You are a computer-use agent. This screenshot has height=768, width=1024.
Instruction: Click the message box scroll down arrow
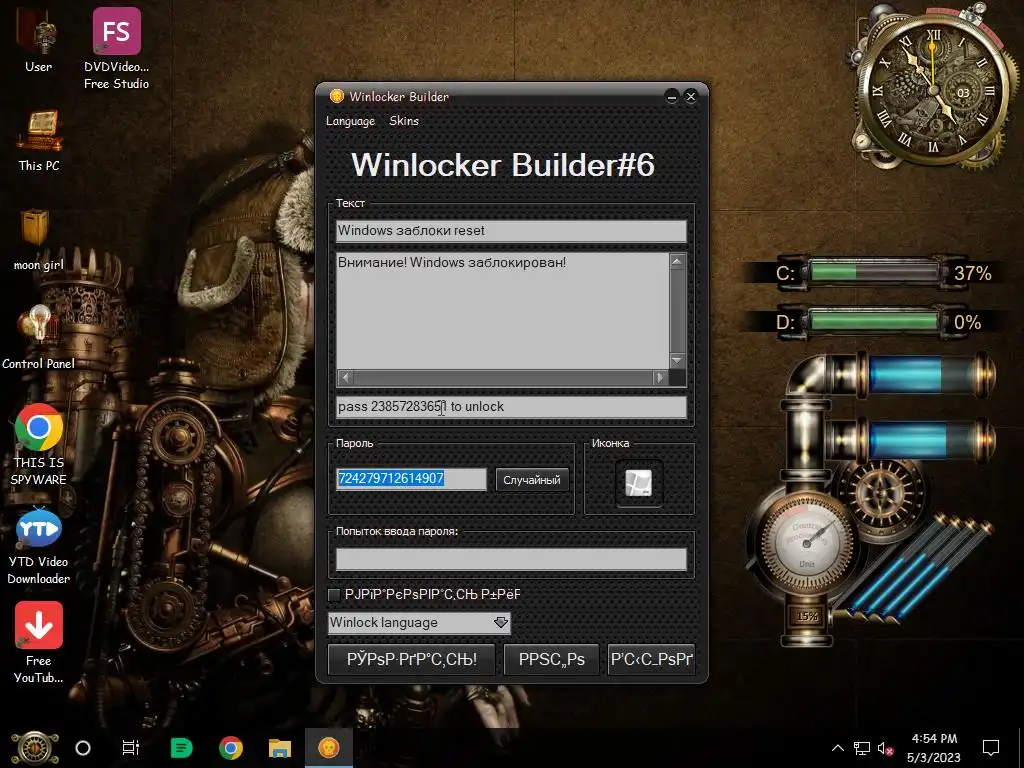[677, 360]
